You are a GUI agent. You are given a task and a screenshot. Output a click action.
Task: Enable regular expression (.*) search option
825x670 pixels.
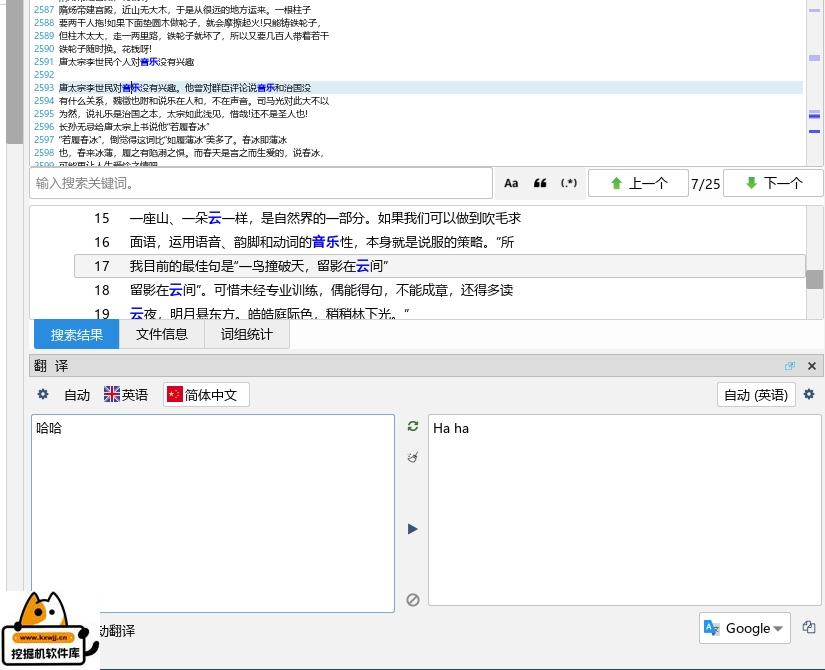coord(569,183)
